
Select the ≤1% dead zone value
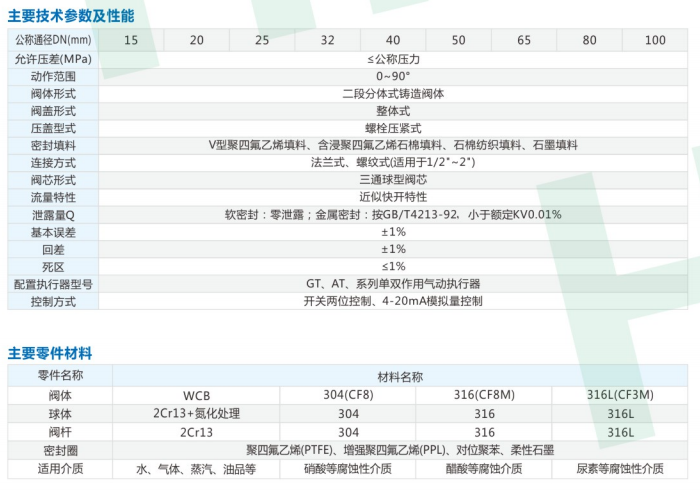coord(392,266)
